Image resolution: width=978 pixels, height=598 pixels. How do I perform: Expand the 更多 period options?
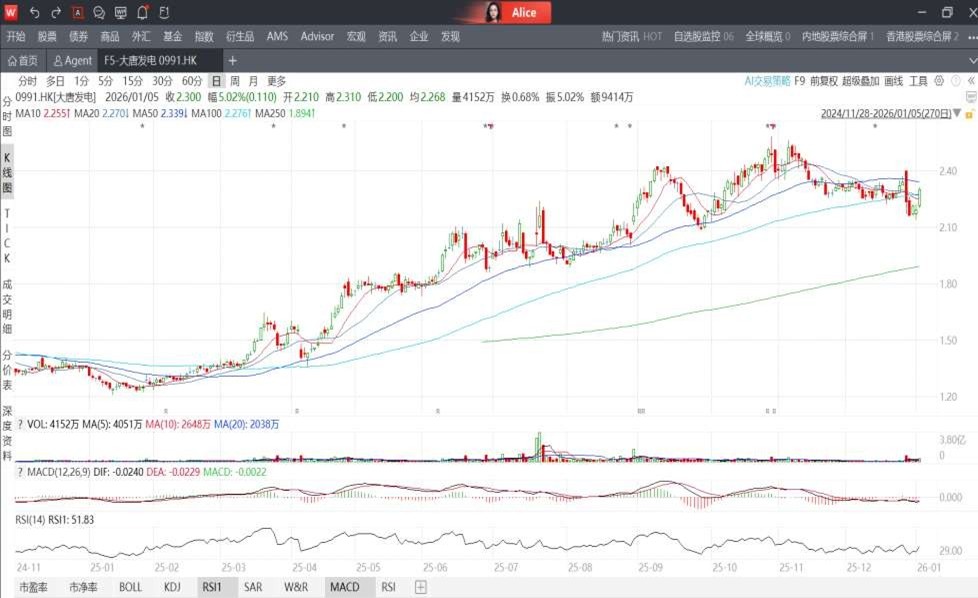point(276,81)
